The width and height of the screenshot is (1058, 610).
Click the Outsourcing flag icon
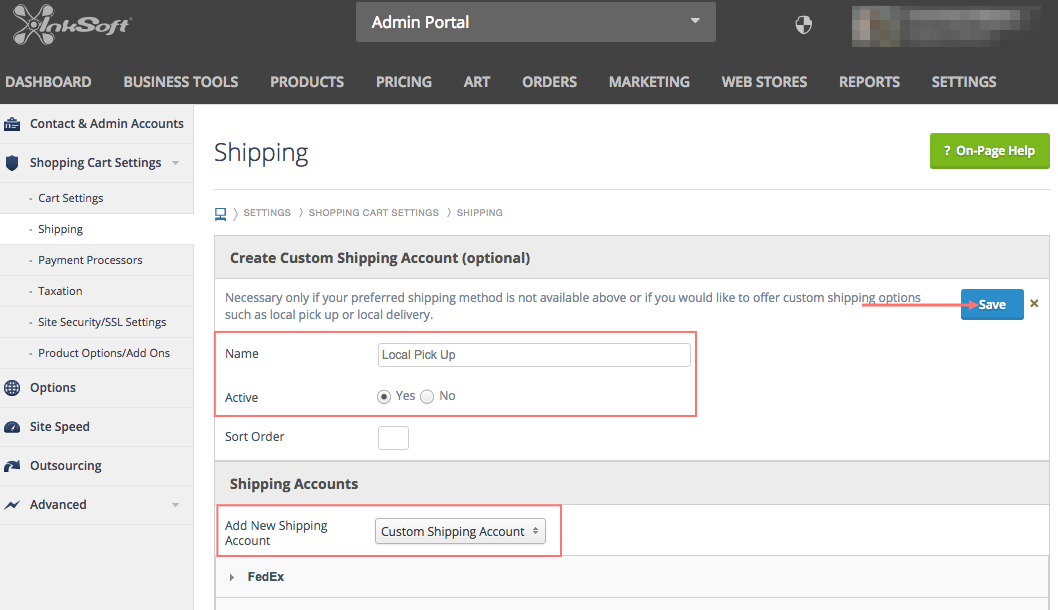tap(12, 465)
